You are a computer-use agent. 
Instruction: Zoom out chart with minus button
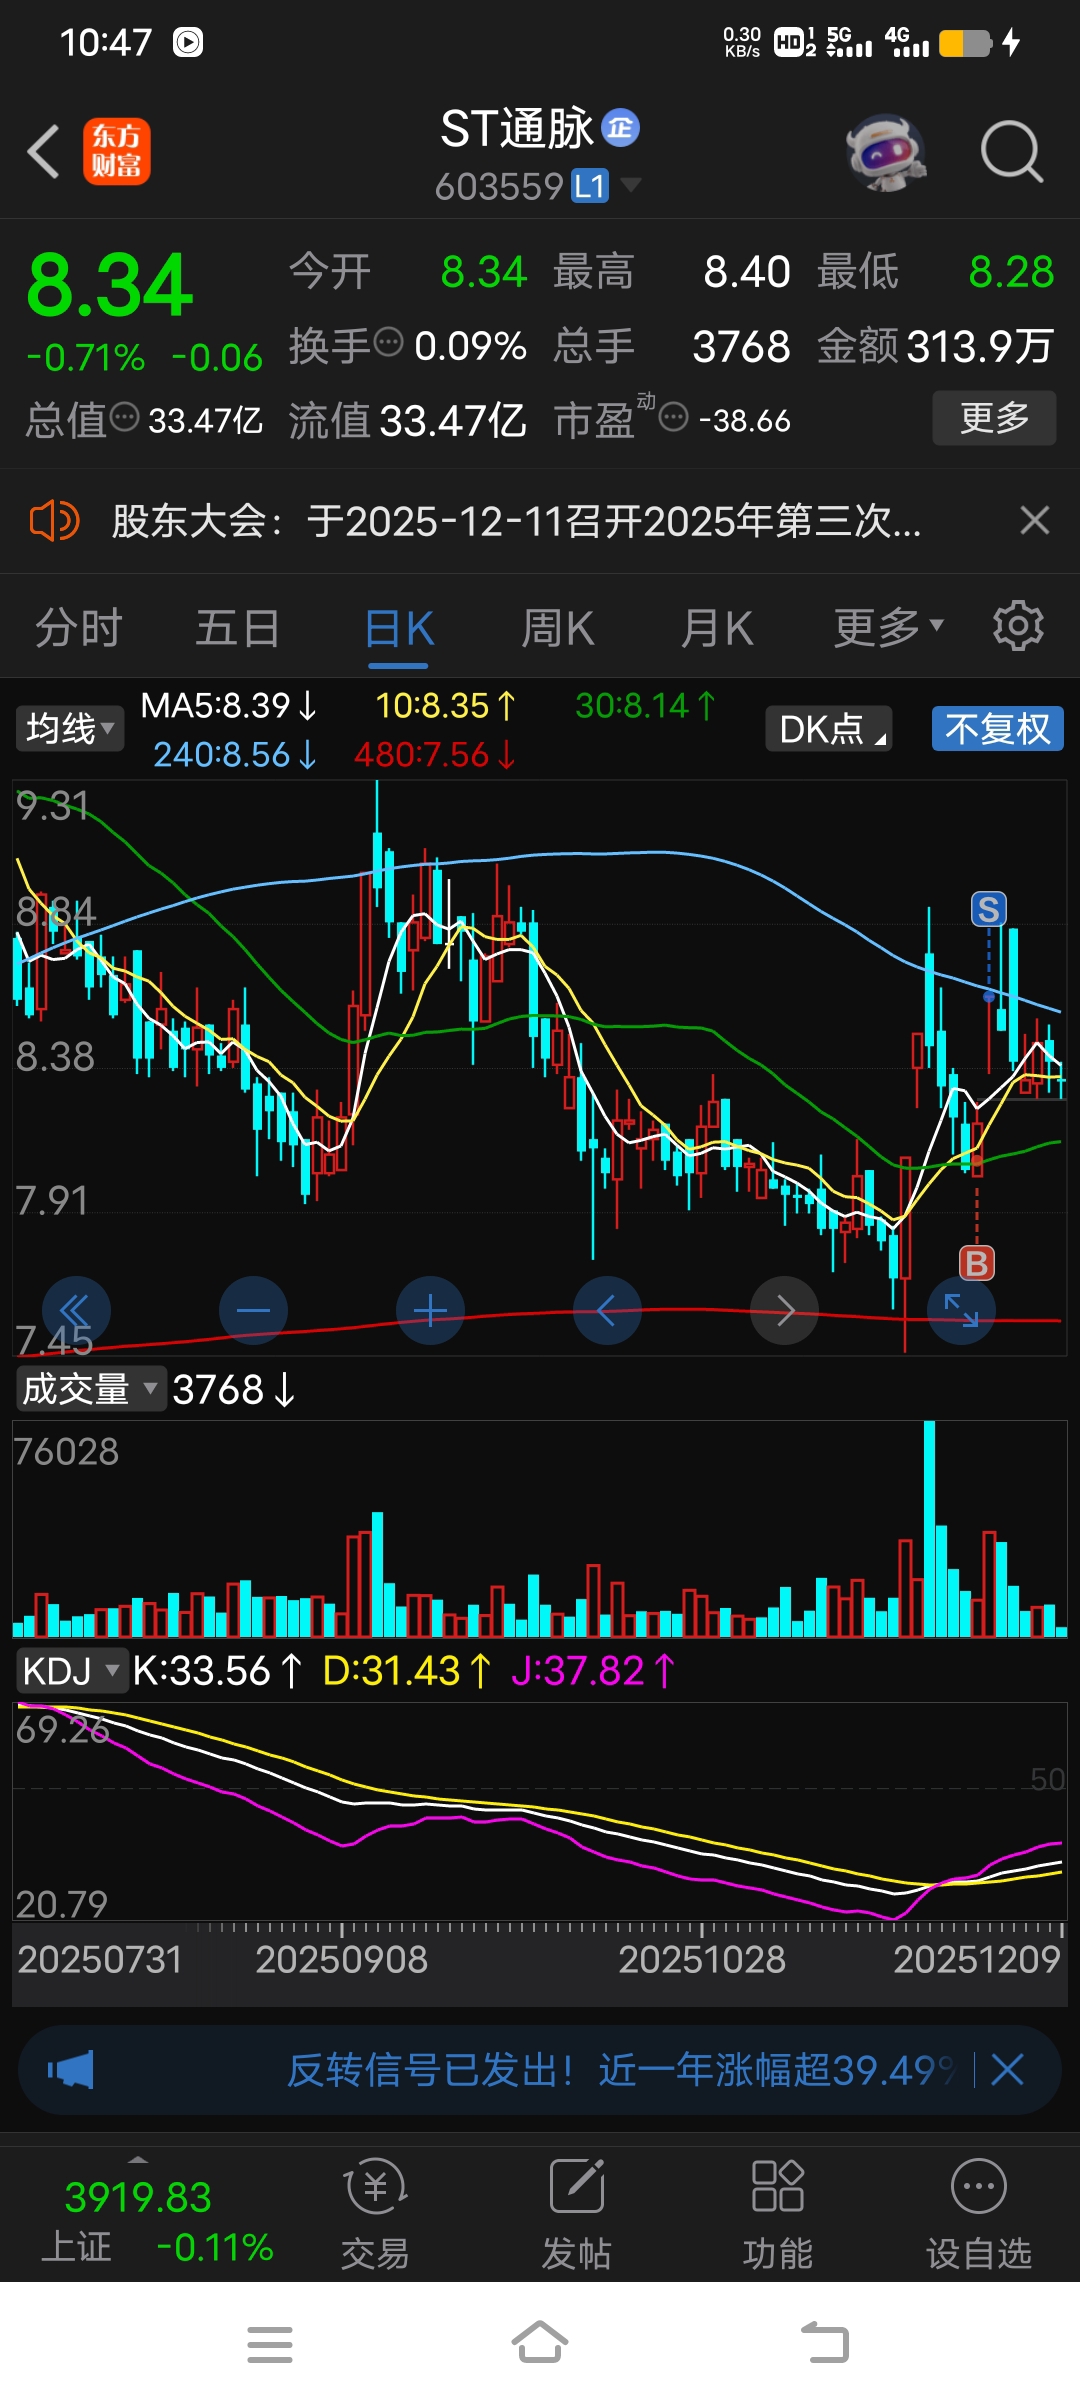tap(253, 1310)
